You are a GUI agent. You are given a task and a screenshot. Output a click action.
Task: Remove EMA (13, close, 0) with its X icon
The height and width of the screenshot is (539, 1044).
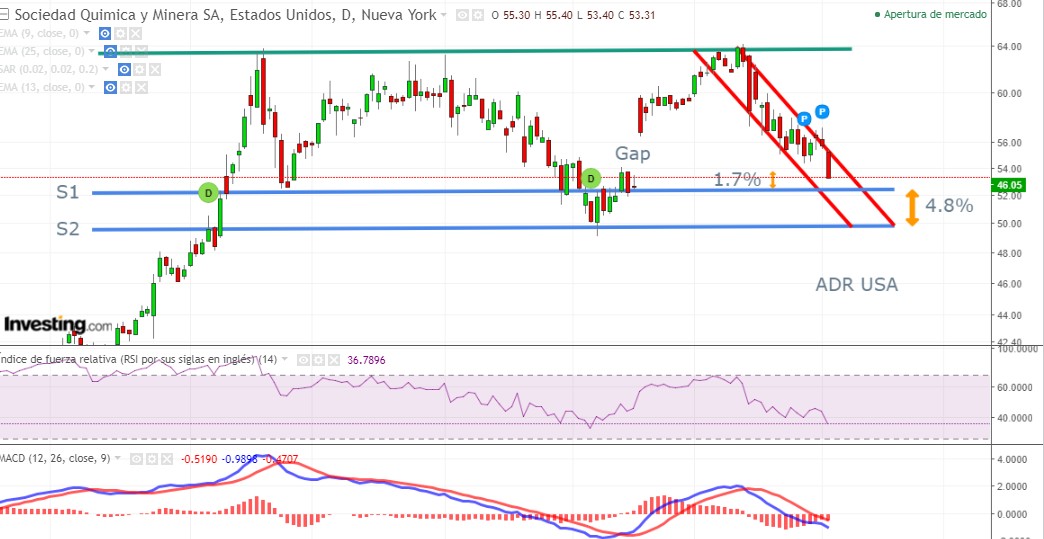[142, 87]
